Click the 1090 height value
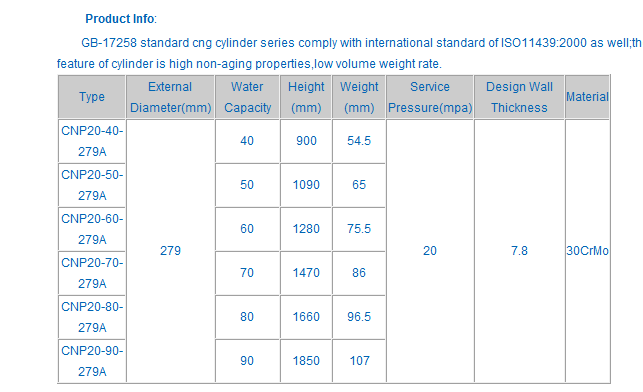The image size is (643, 392). pos(306,185)
